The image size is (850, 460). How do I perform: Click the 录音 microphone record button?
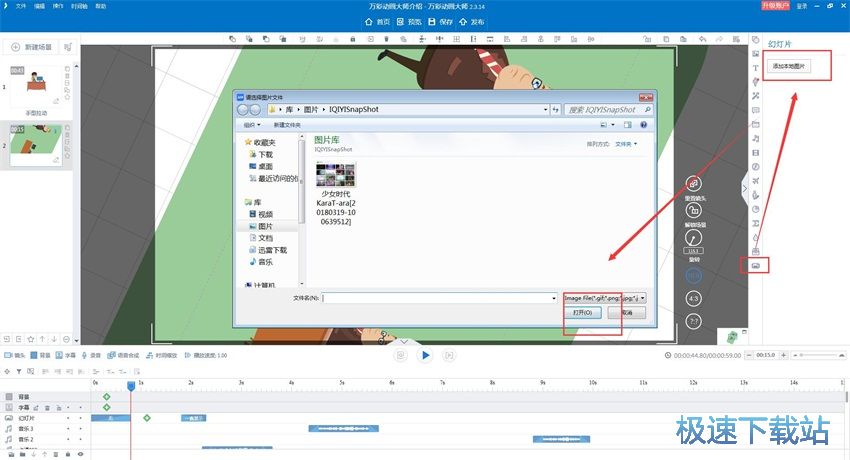point(91,355)
